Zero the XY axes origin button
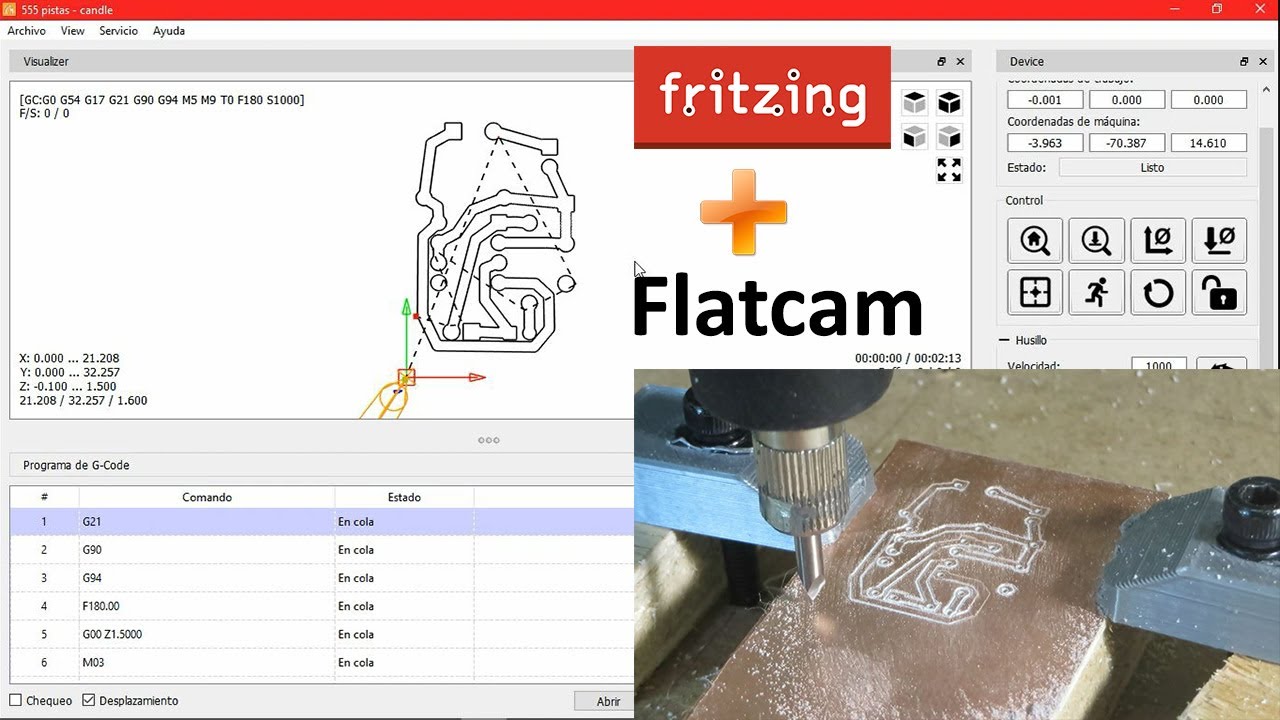The height and width of the screenshot is (720, 1280). (x=1158, y=240)
